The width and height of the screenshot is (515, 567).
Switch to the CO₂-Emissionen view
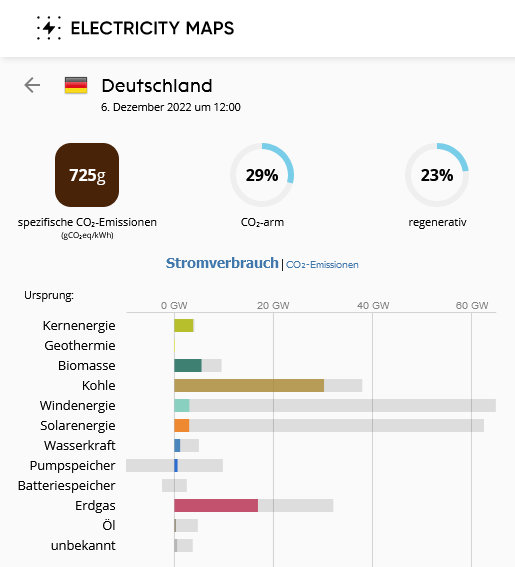pyautogui.click(x=322, y=265)
